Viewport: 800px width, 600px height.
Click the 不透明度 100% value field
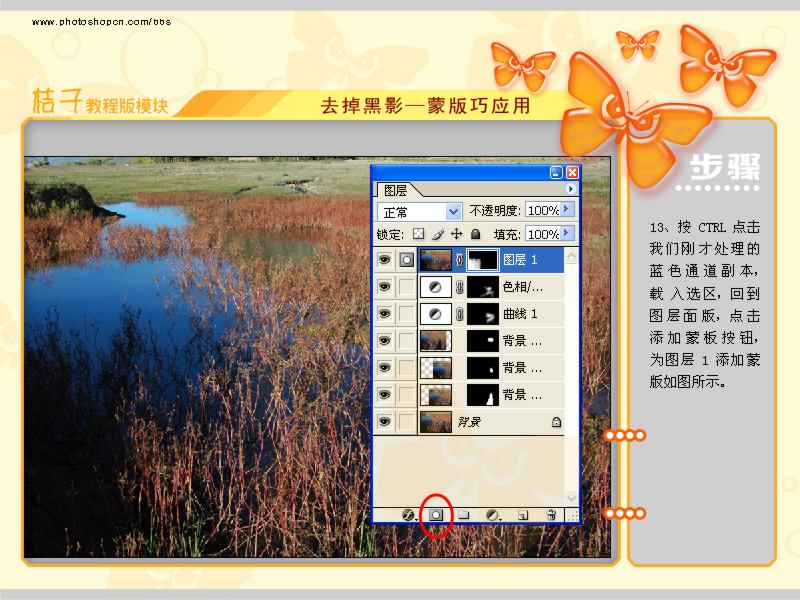(543, 210)
